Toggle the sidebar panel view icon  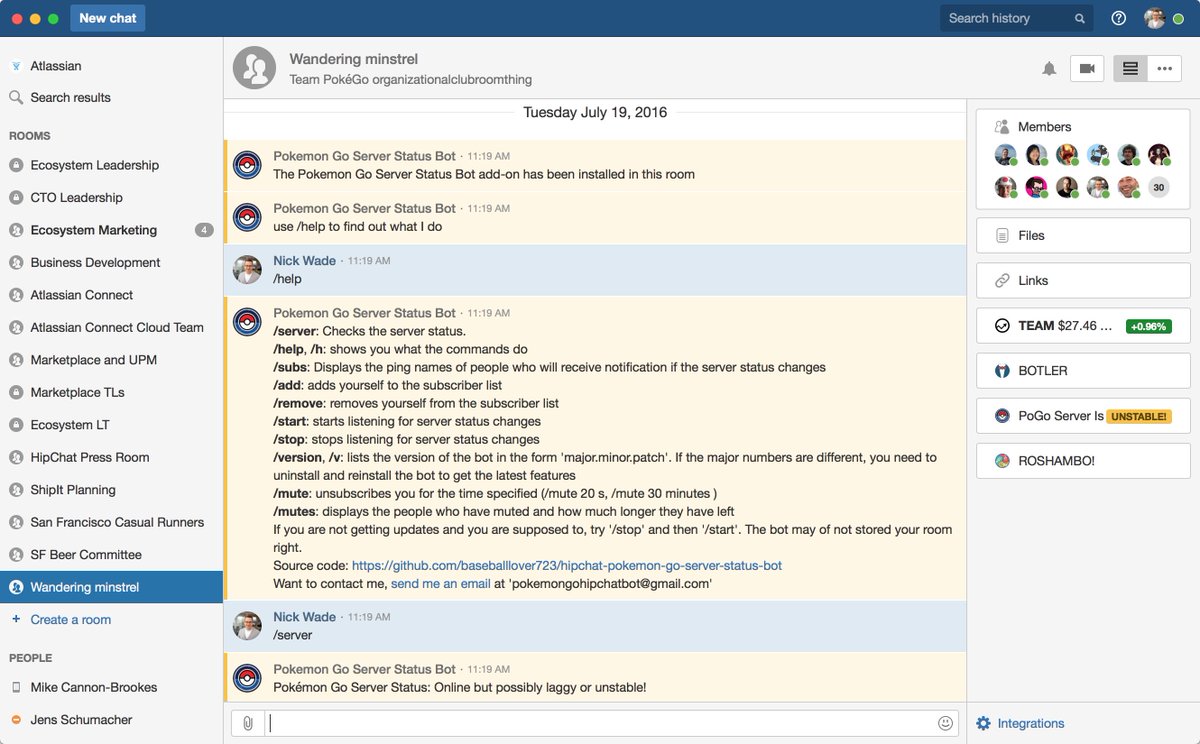point(1130,69)
